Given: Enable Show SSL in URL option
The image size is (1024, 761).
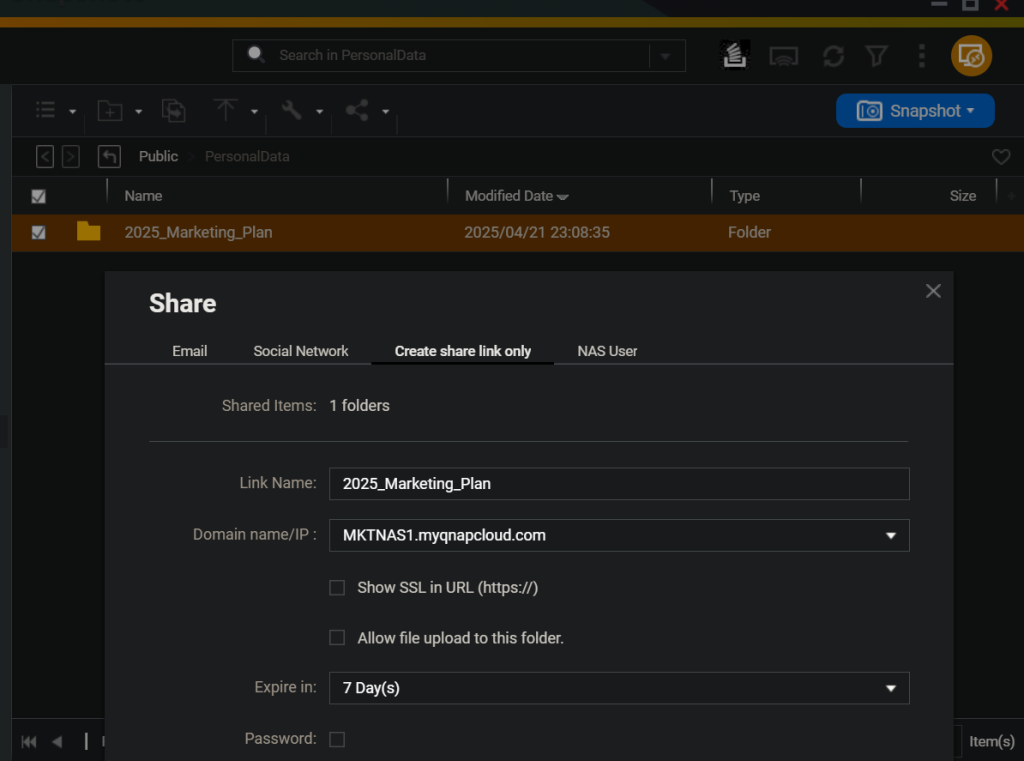Looking at the screenshot, I should click(x=337, y=587).
